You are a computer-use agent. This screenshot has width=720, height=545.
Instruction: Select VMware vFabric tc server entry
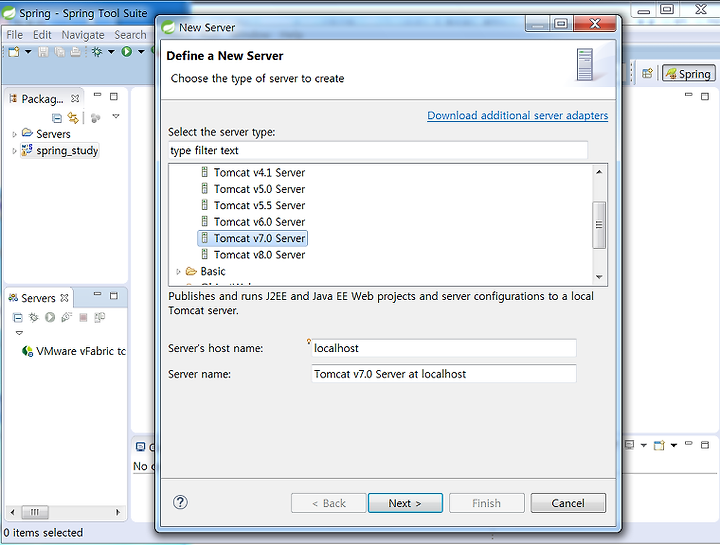tap(73, 351)
